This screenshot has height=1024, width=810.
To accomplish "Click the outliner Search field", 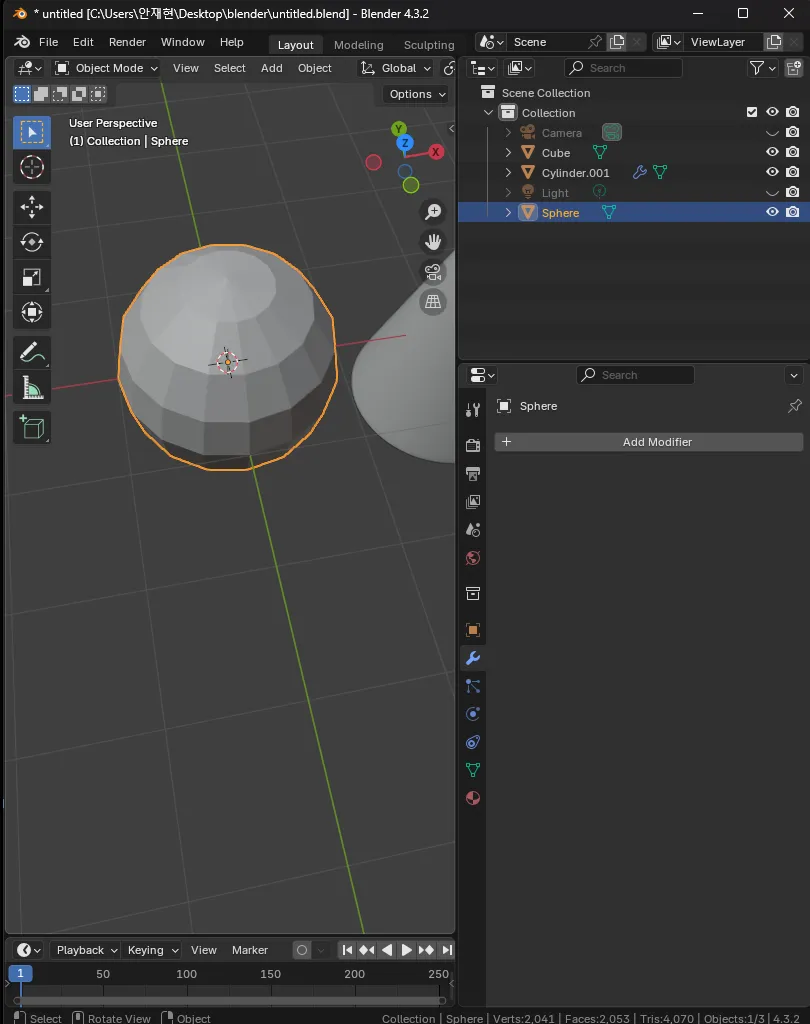I will [x=623, y=68].
